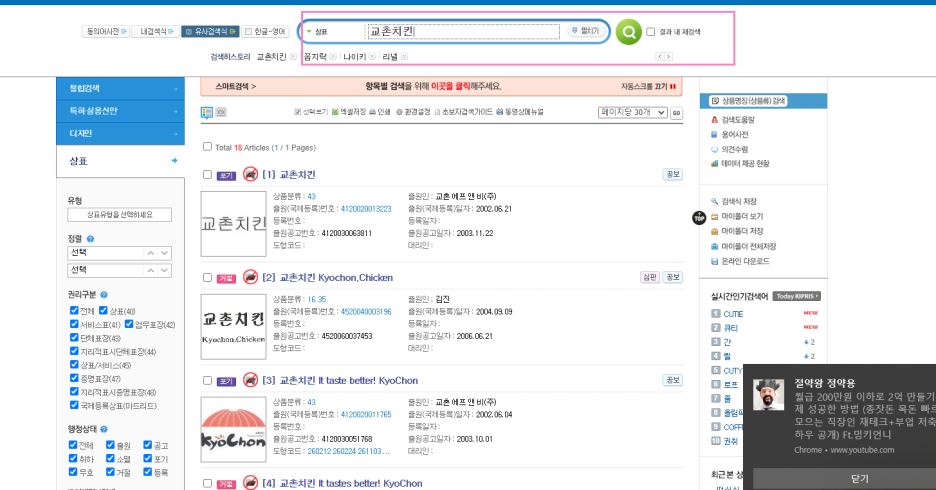The image size is (936, 490).
Task: Expand 펼치기 button in search box
Action: click(585, 31)
